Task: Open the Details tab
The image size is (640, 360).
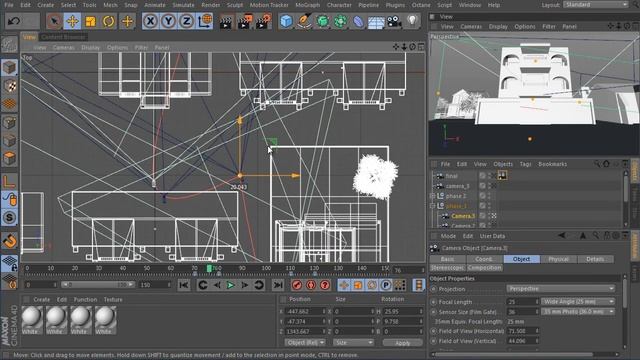Action: (595, 259)
